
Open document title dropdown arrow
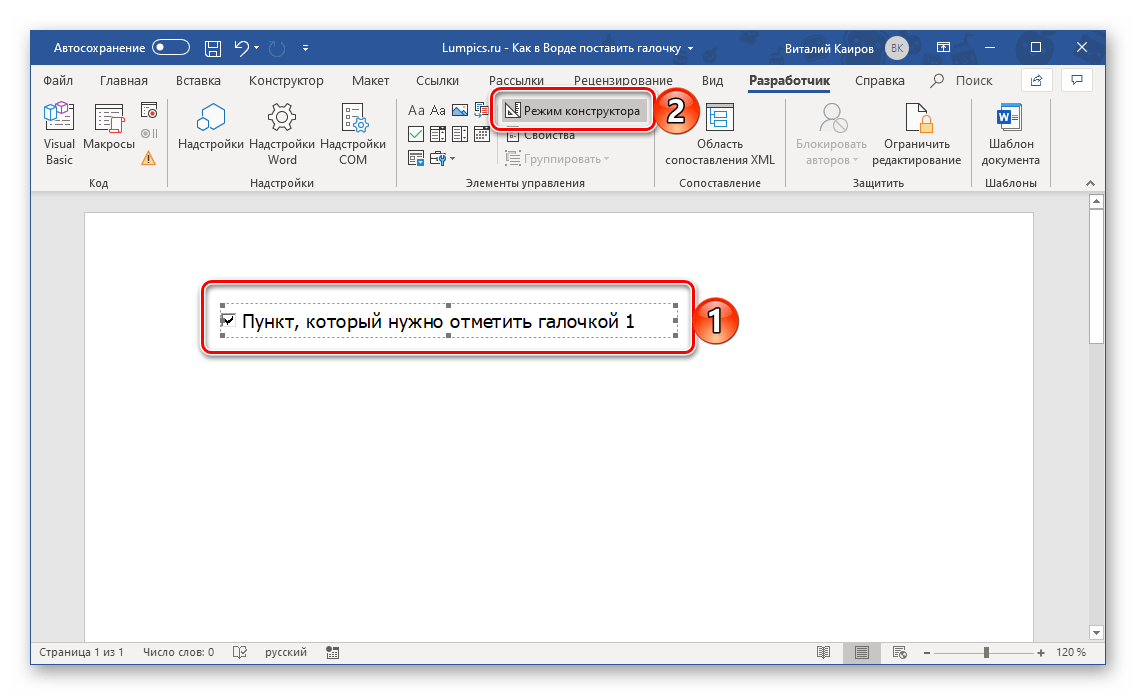(690, 49)
